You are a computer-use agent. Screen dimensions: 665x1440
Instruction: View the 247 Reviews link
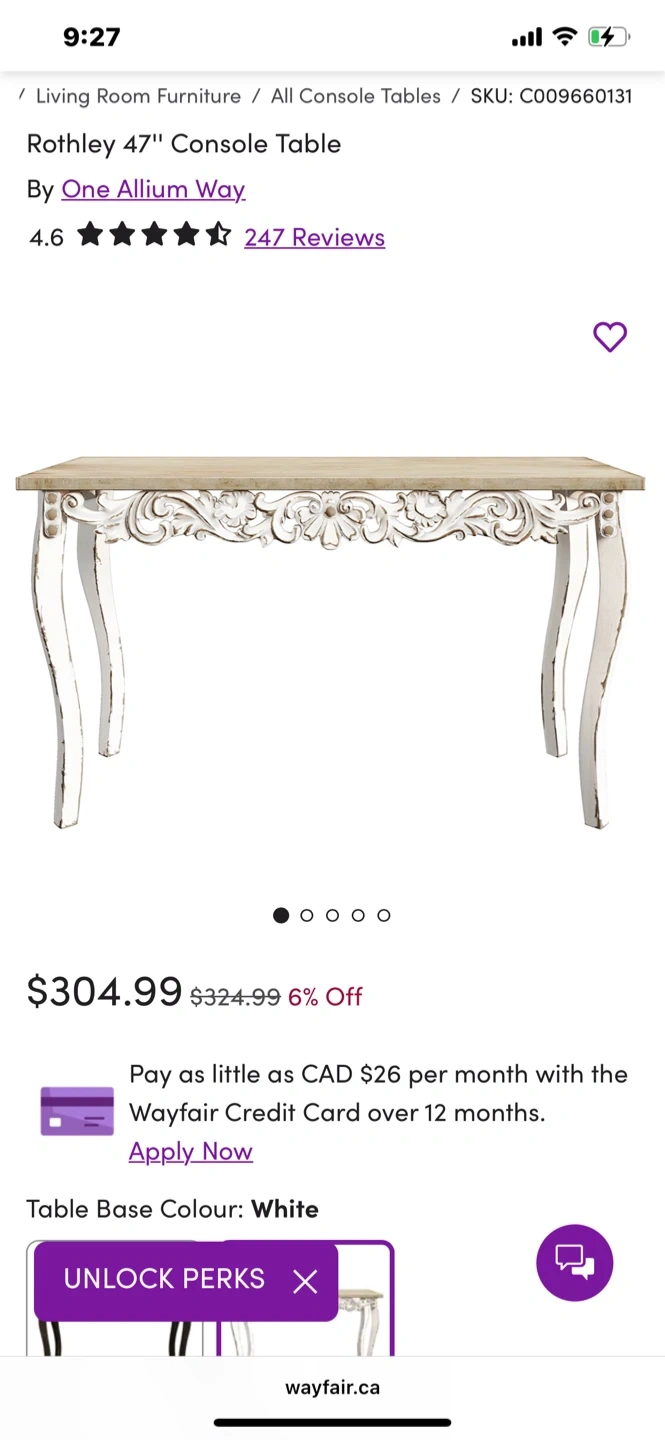(x=315, y=237)
